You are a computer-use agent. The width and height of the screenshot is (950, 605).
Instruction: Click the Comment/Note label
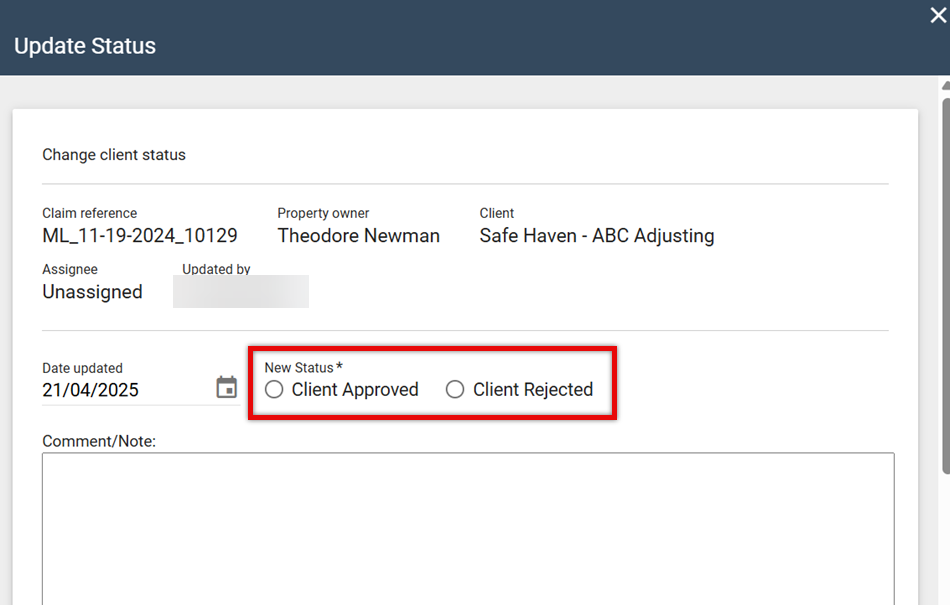pos(99,441)
